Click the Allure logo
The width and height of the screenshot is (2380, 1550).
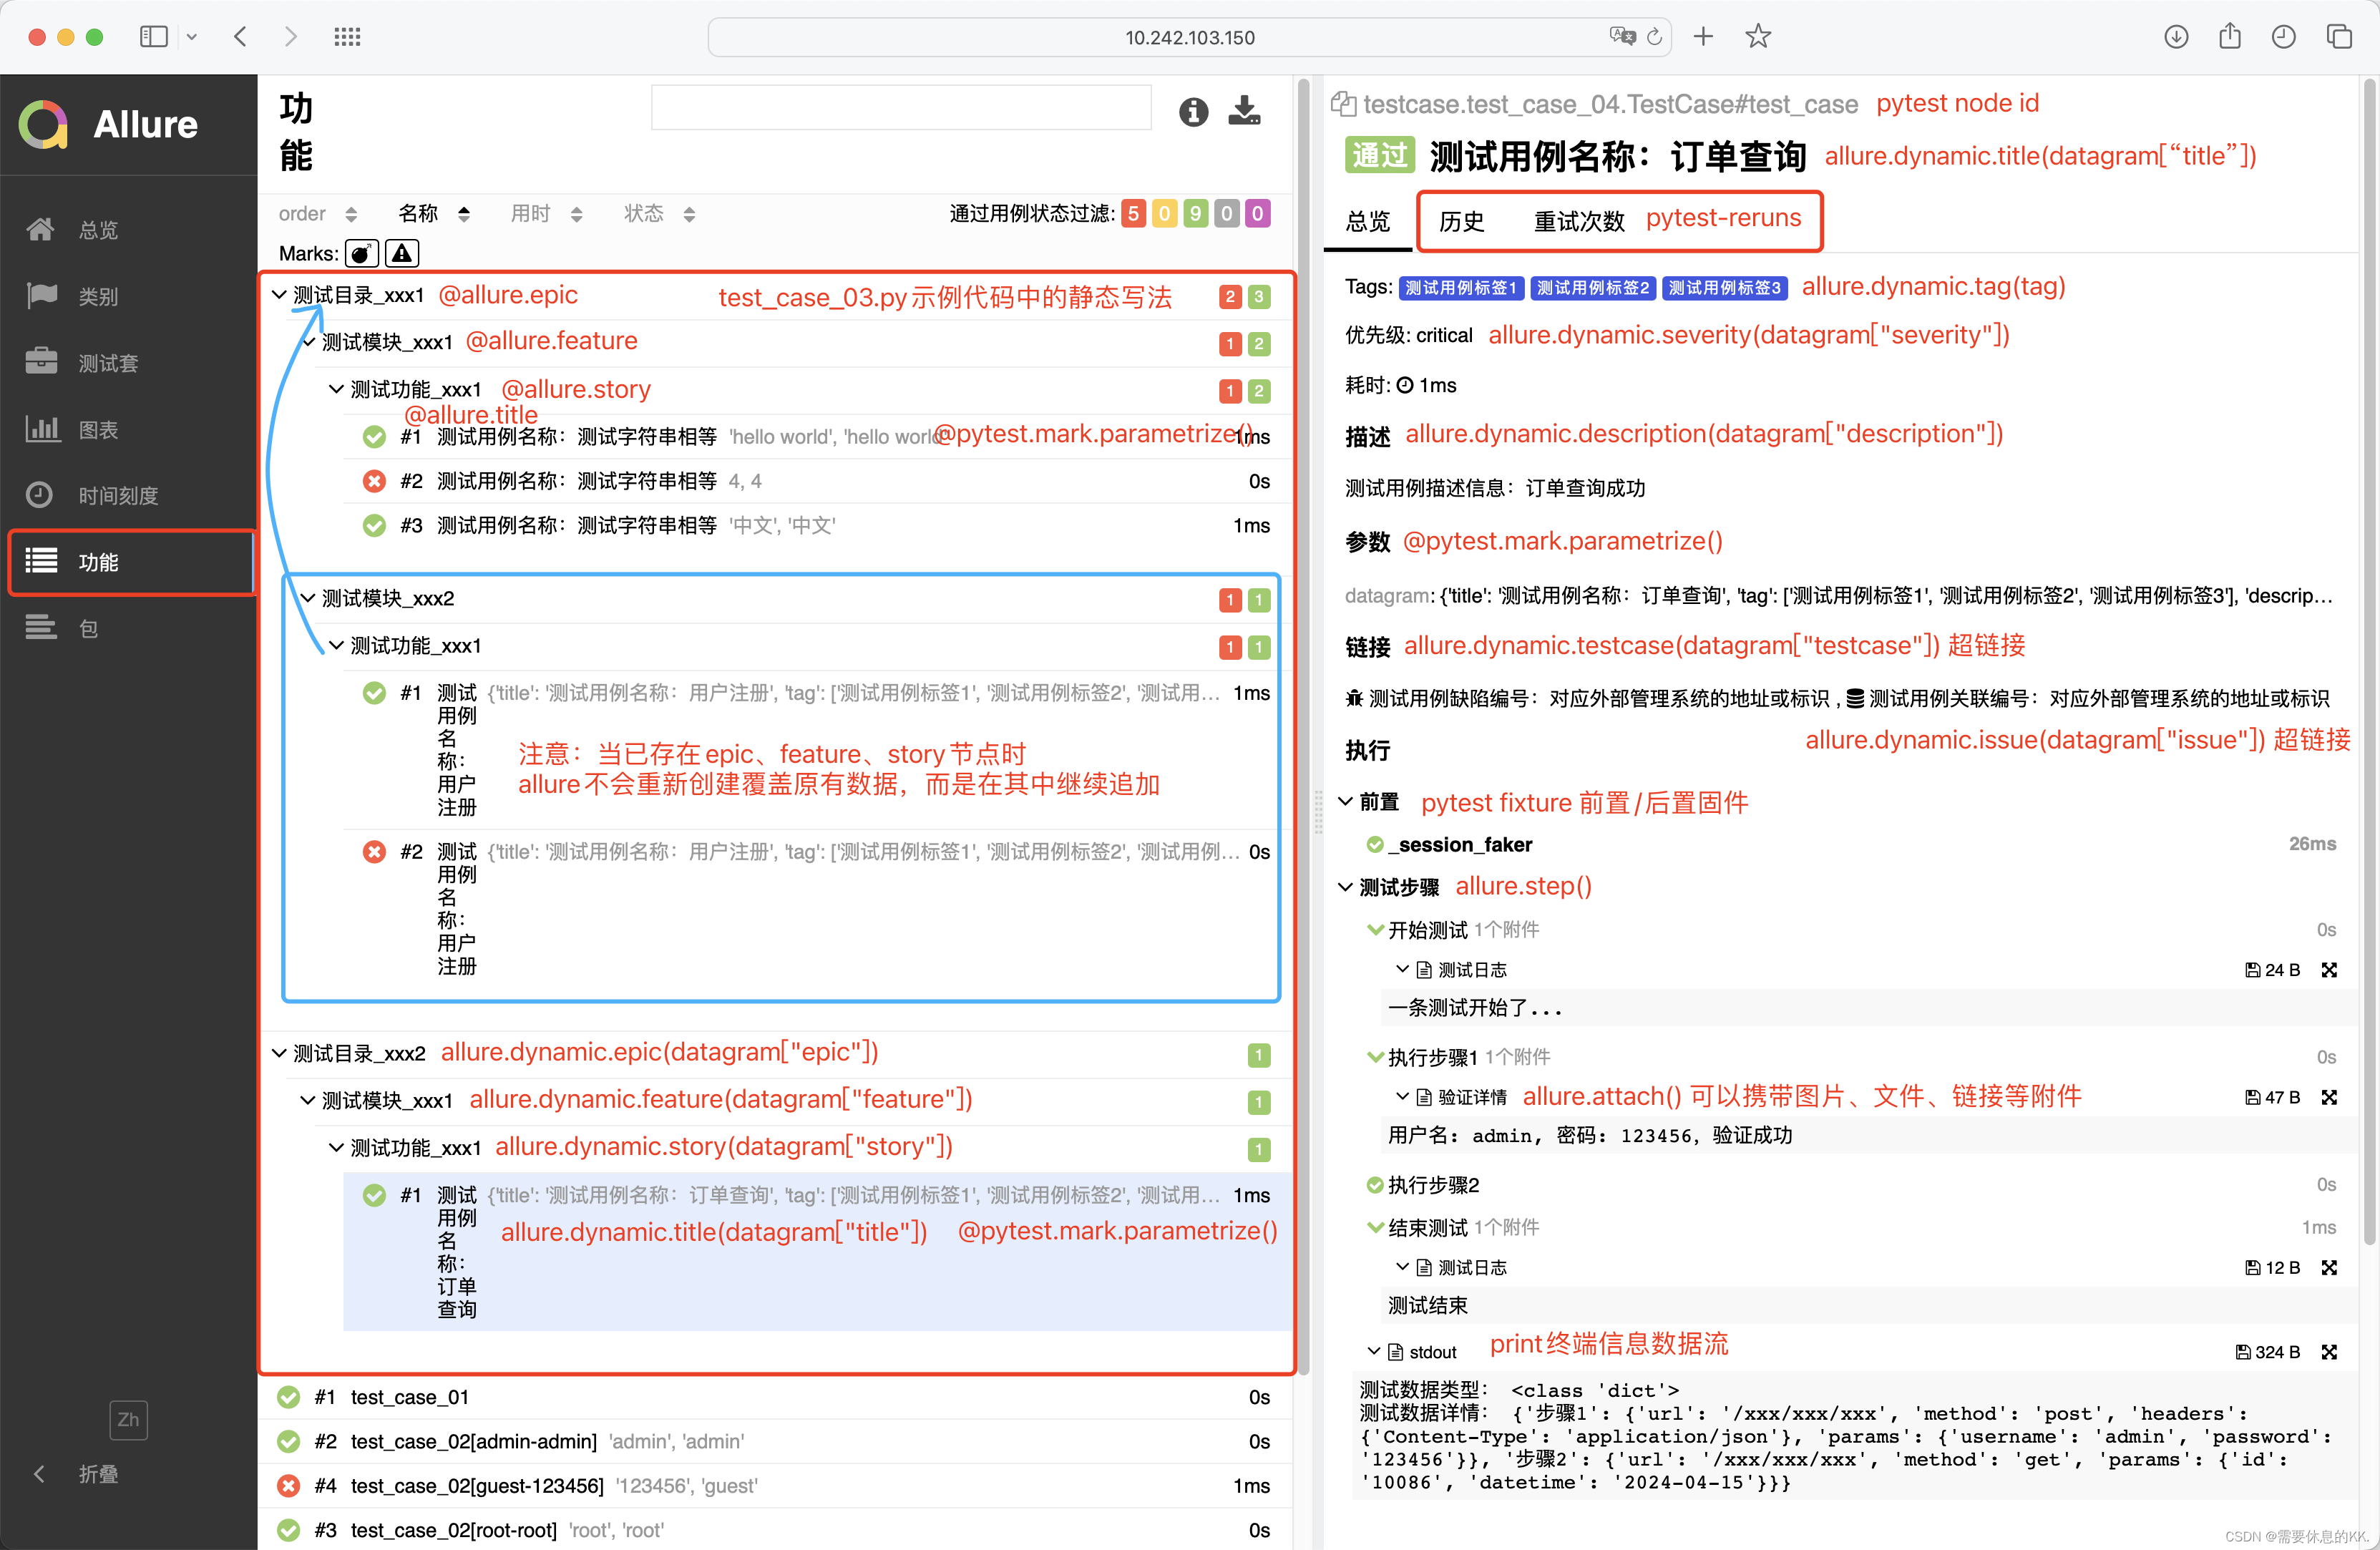(109, 124)
